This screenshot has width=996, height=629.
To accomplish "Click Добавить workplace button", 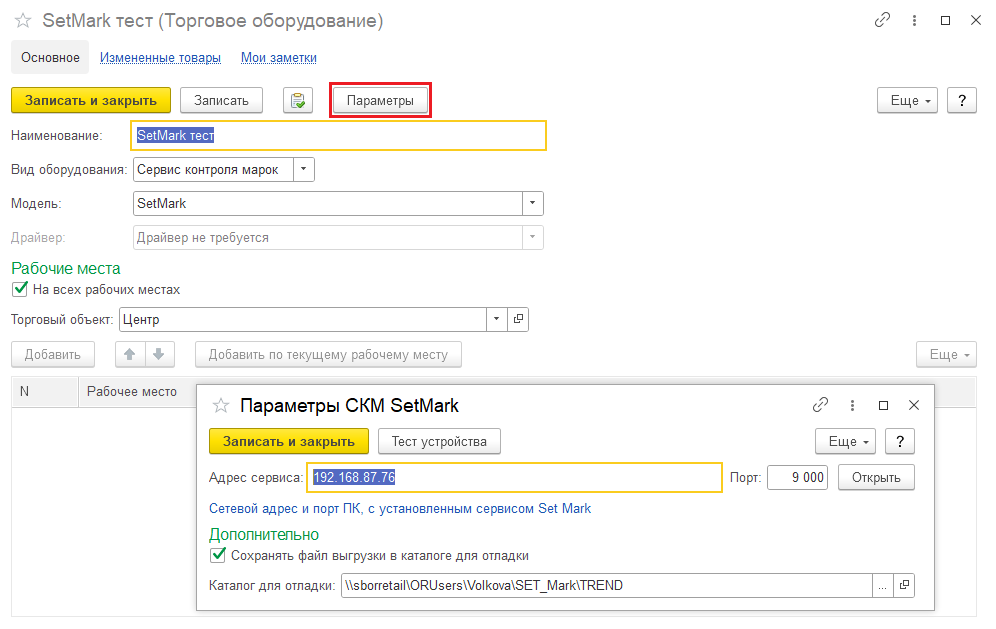I will click(53, 354).
